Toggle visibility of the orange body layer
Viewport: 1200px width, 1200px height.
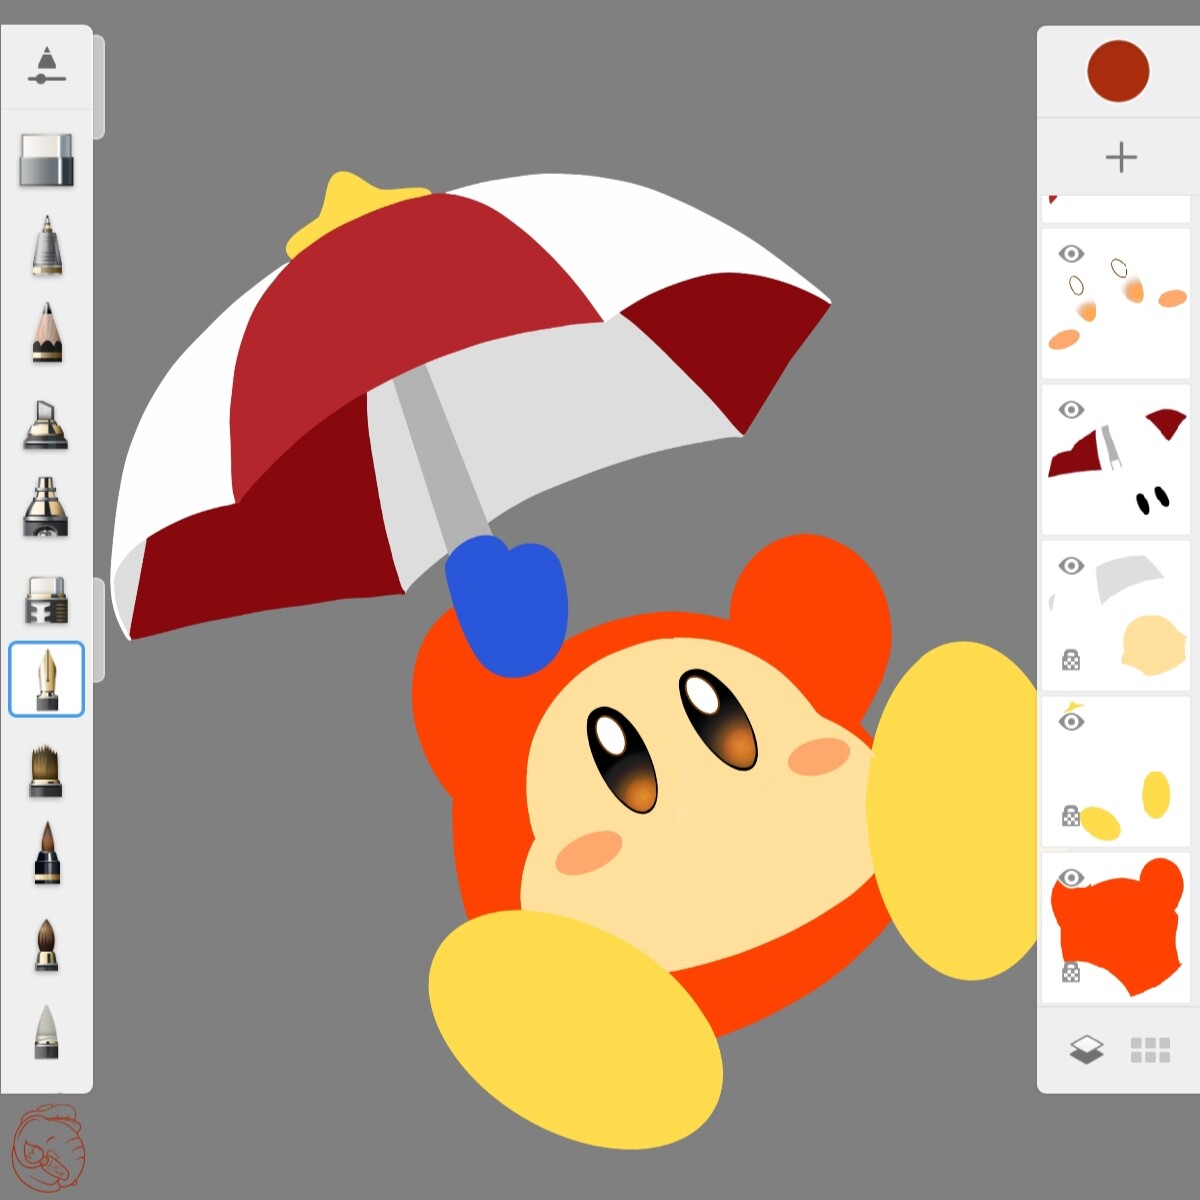pyautogui.click(x=1071, y=877)
